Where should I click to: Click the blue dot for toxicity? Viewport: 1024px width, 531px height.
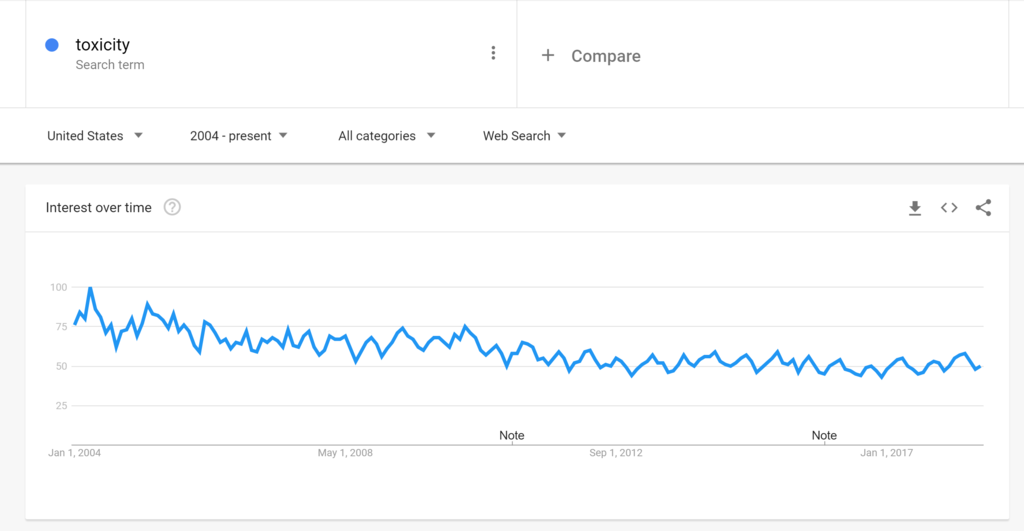52,44
